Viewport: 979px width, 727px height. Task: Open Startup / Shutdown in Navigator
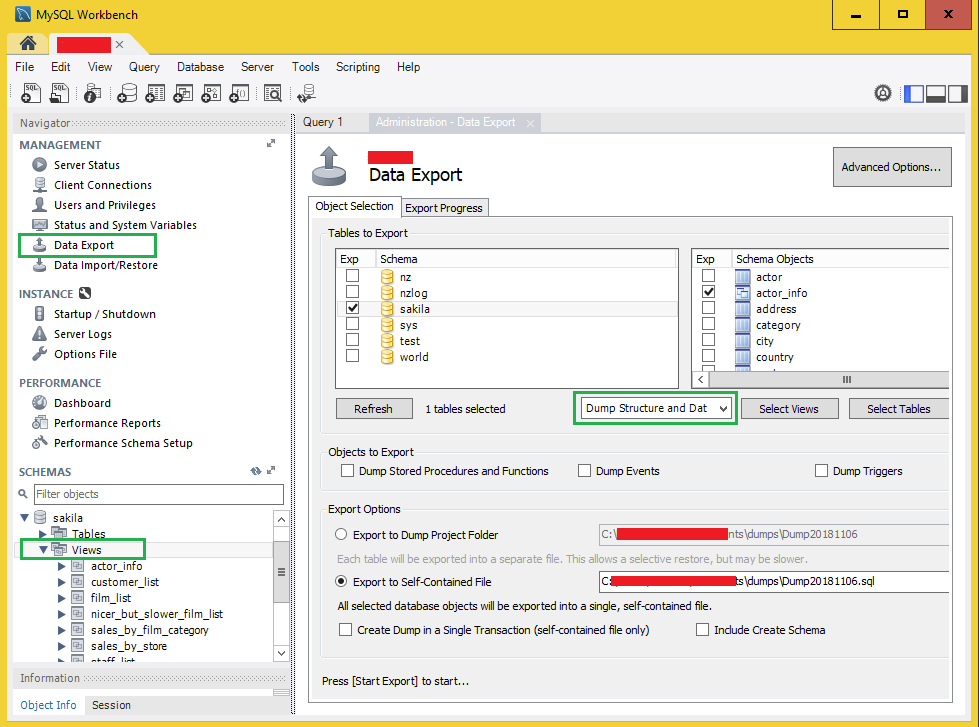(104, 314)
